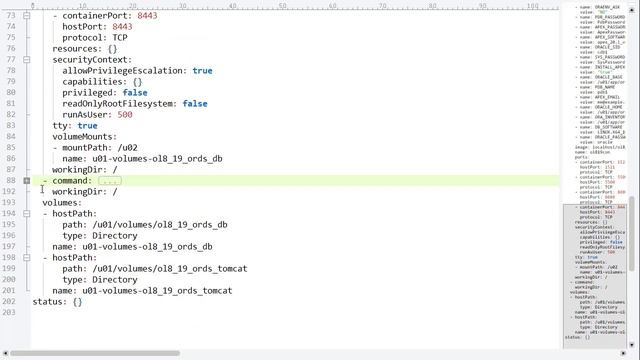Click 'path: /u01/volumes/ol8_19_ords_tomcat' line
This screenshot has height=360, width=640.
tap(155, 269)
